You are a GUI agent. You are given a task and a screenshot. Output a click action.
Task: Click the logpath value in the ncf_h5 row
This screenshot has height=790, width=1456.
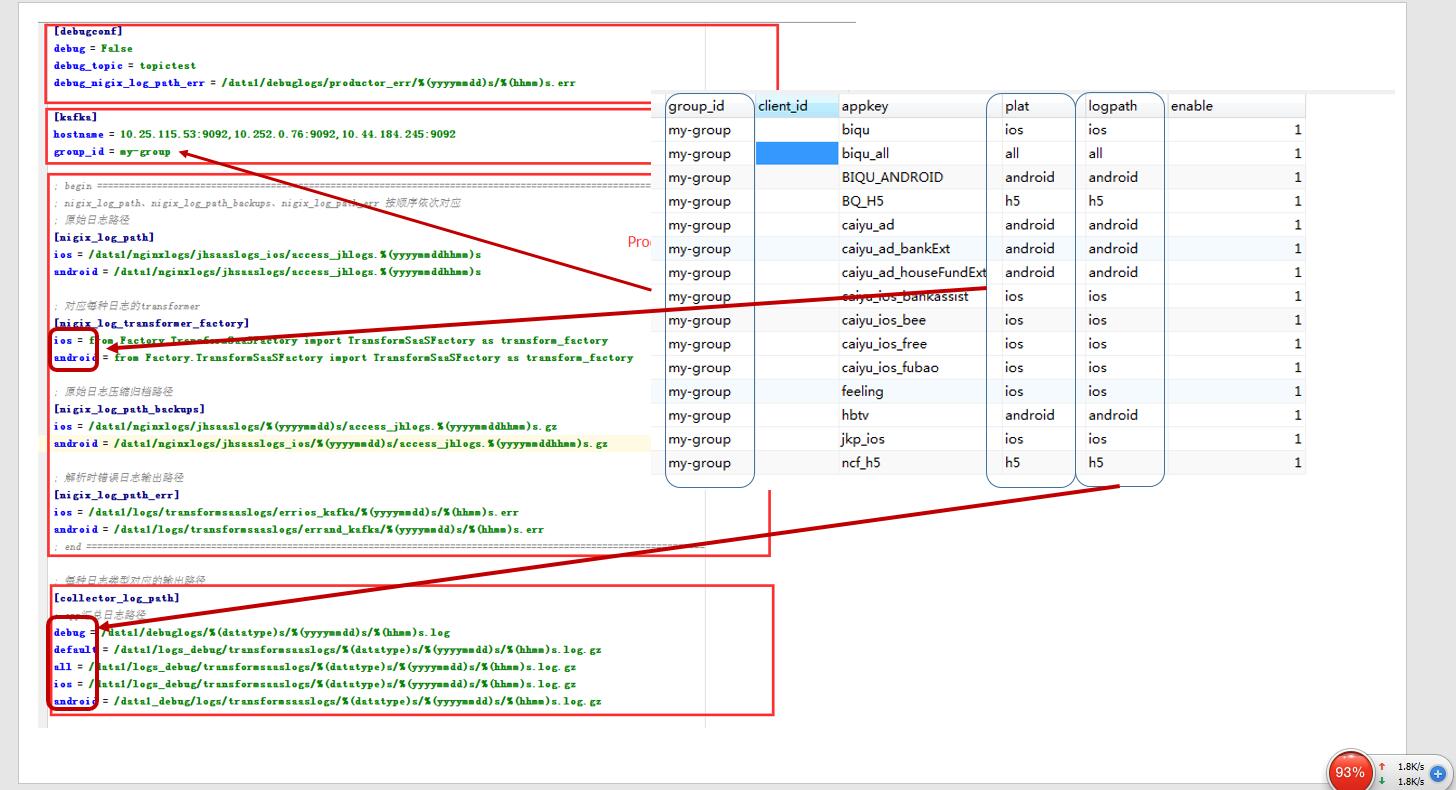coord(1096,463)
